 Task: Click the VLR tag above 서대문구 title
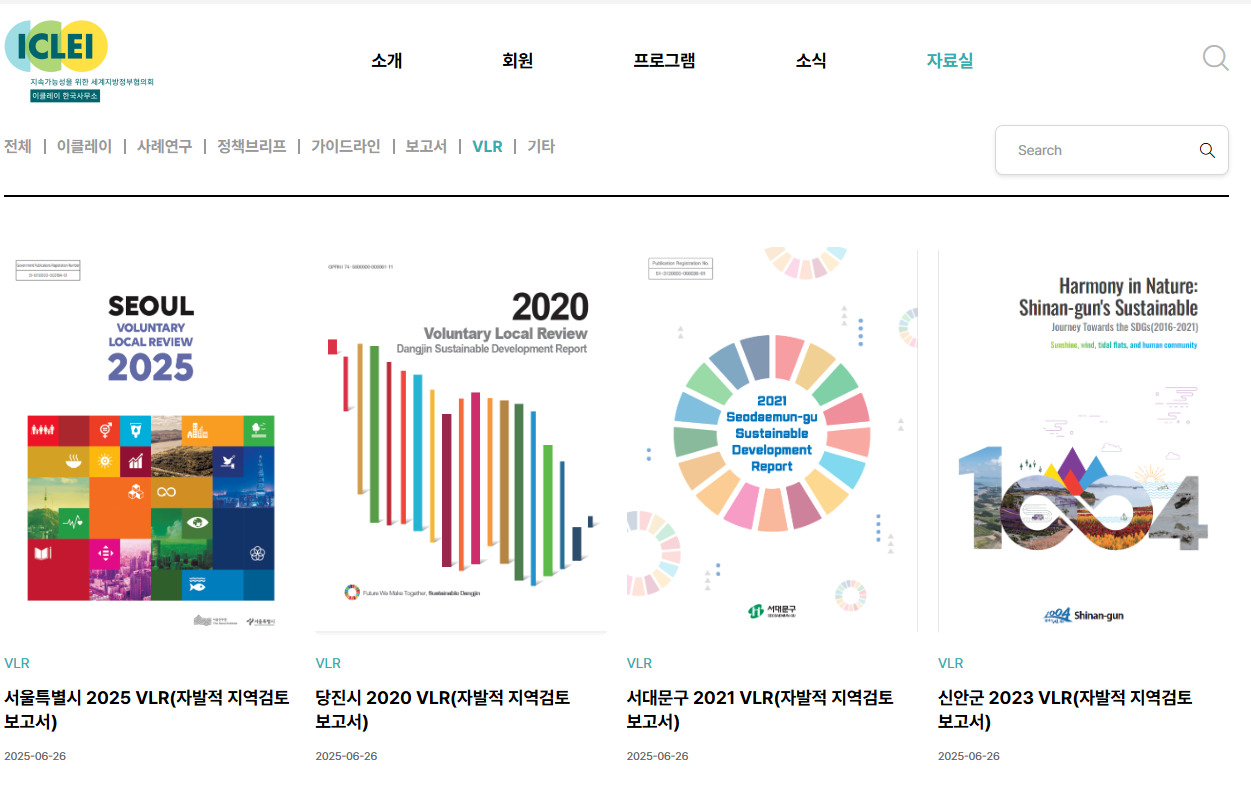[639, 663]
